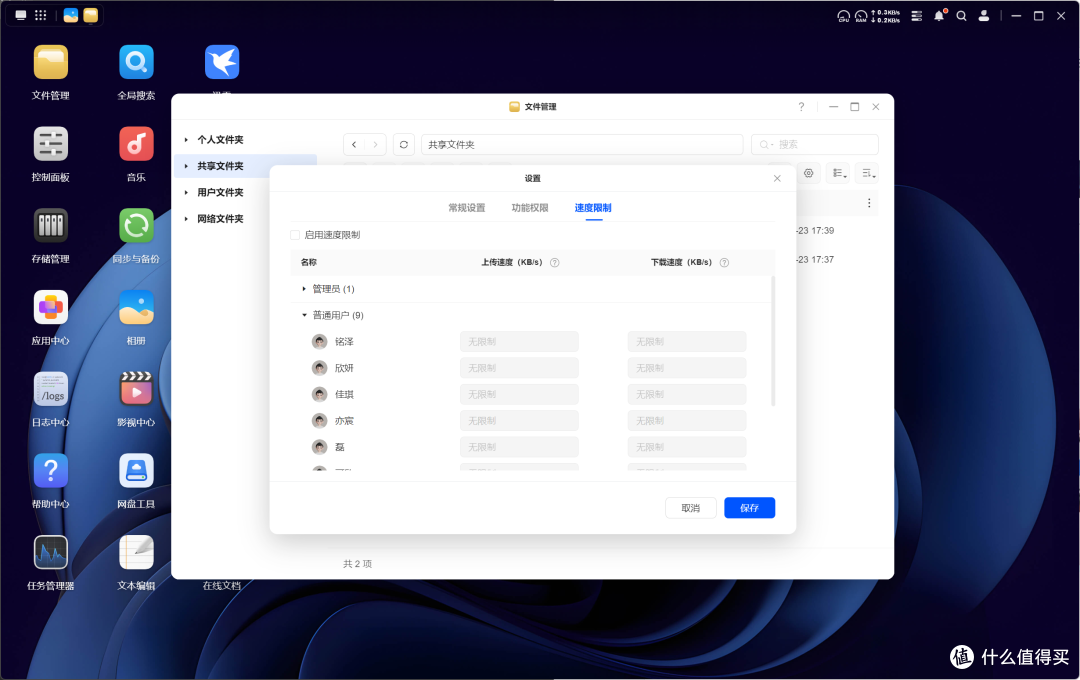Select the 速度限制 tab
Image resolution: width=1080 pixels, height=680 pixels.
tap(593, 207)
